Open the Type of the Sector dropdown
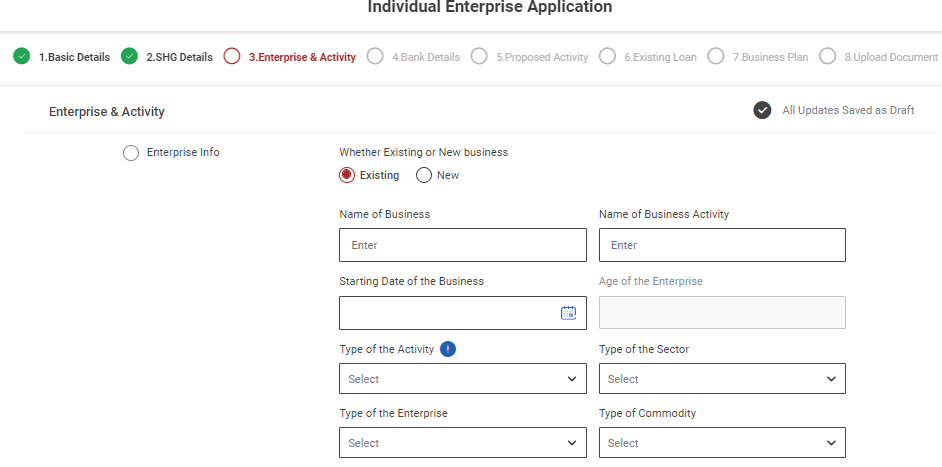This screenshot has height=467, width=942. tap(722, 379)
